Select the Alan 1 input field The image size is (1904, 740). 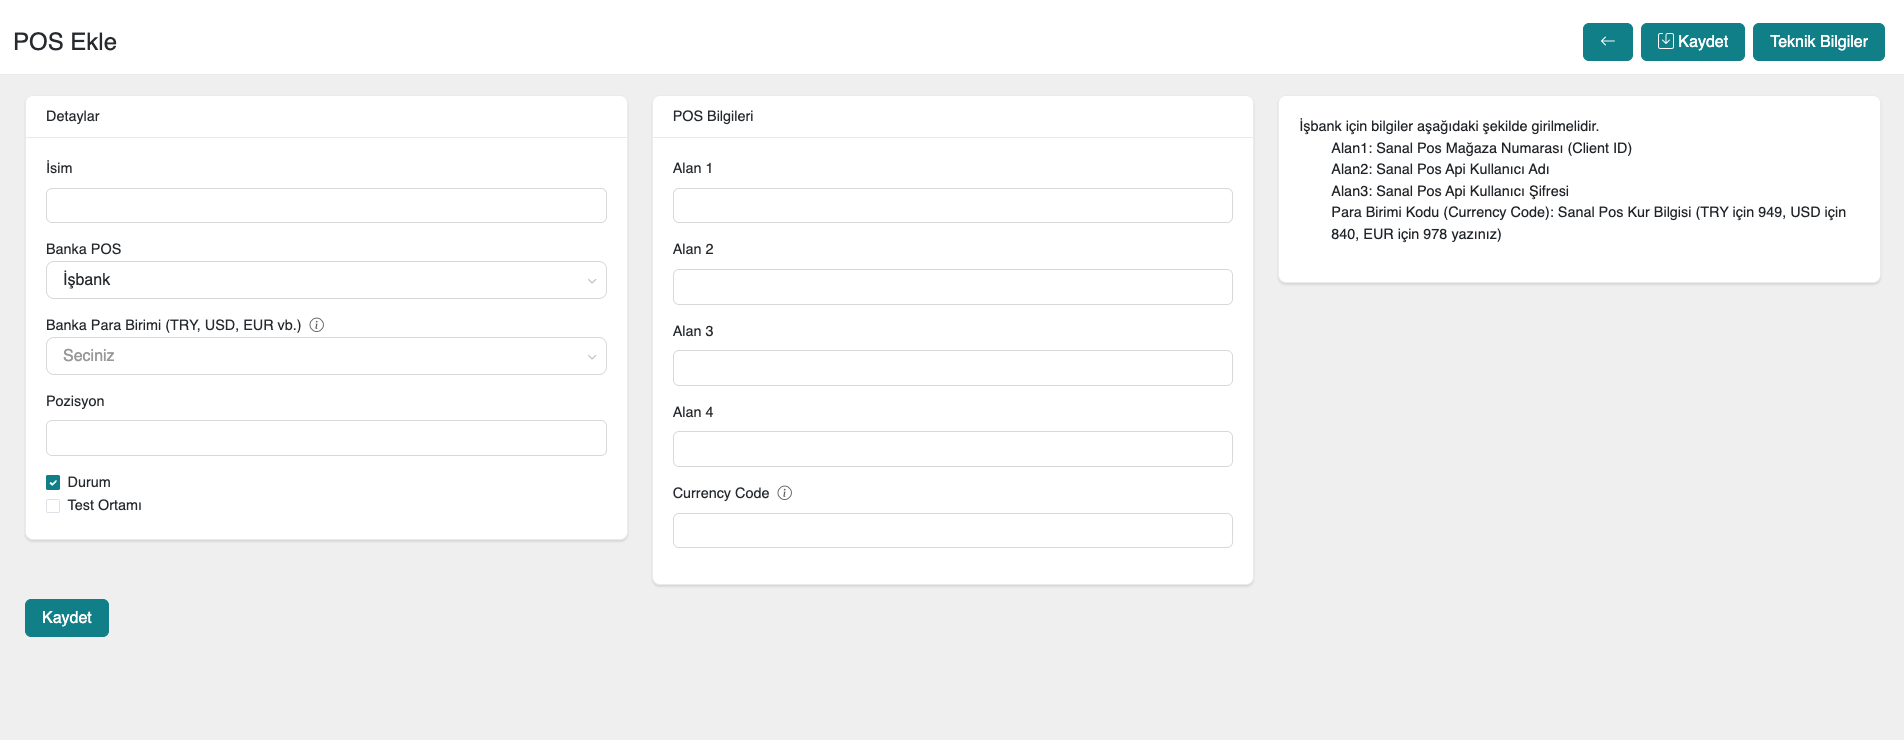click(952, 206)
